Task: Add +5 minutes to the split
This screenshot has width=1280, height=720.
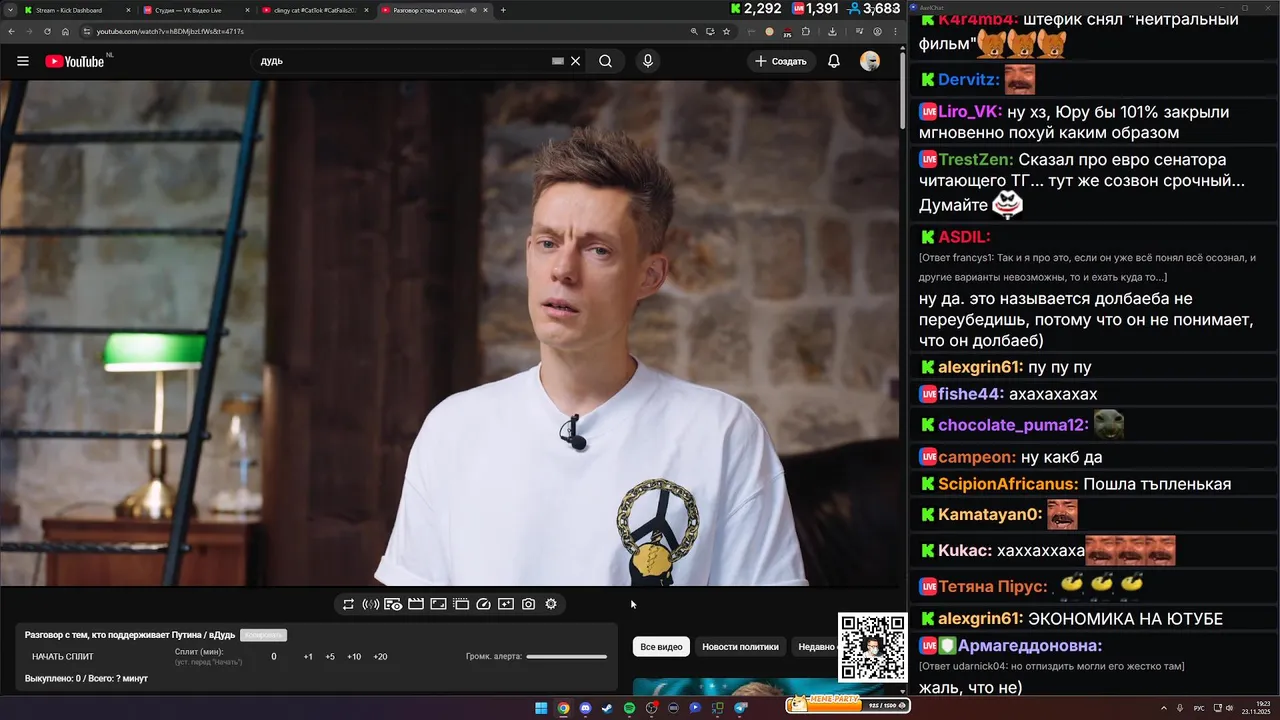Action: (x=330, y=657)
